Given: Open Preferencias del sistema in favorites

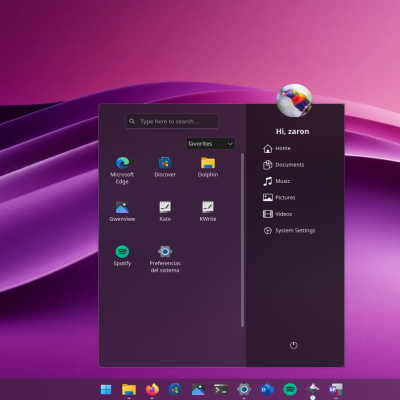Looking at the screenshot, I should [x=165, y=259].
